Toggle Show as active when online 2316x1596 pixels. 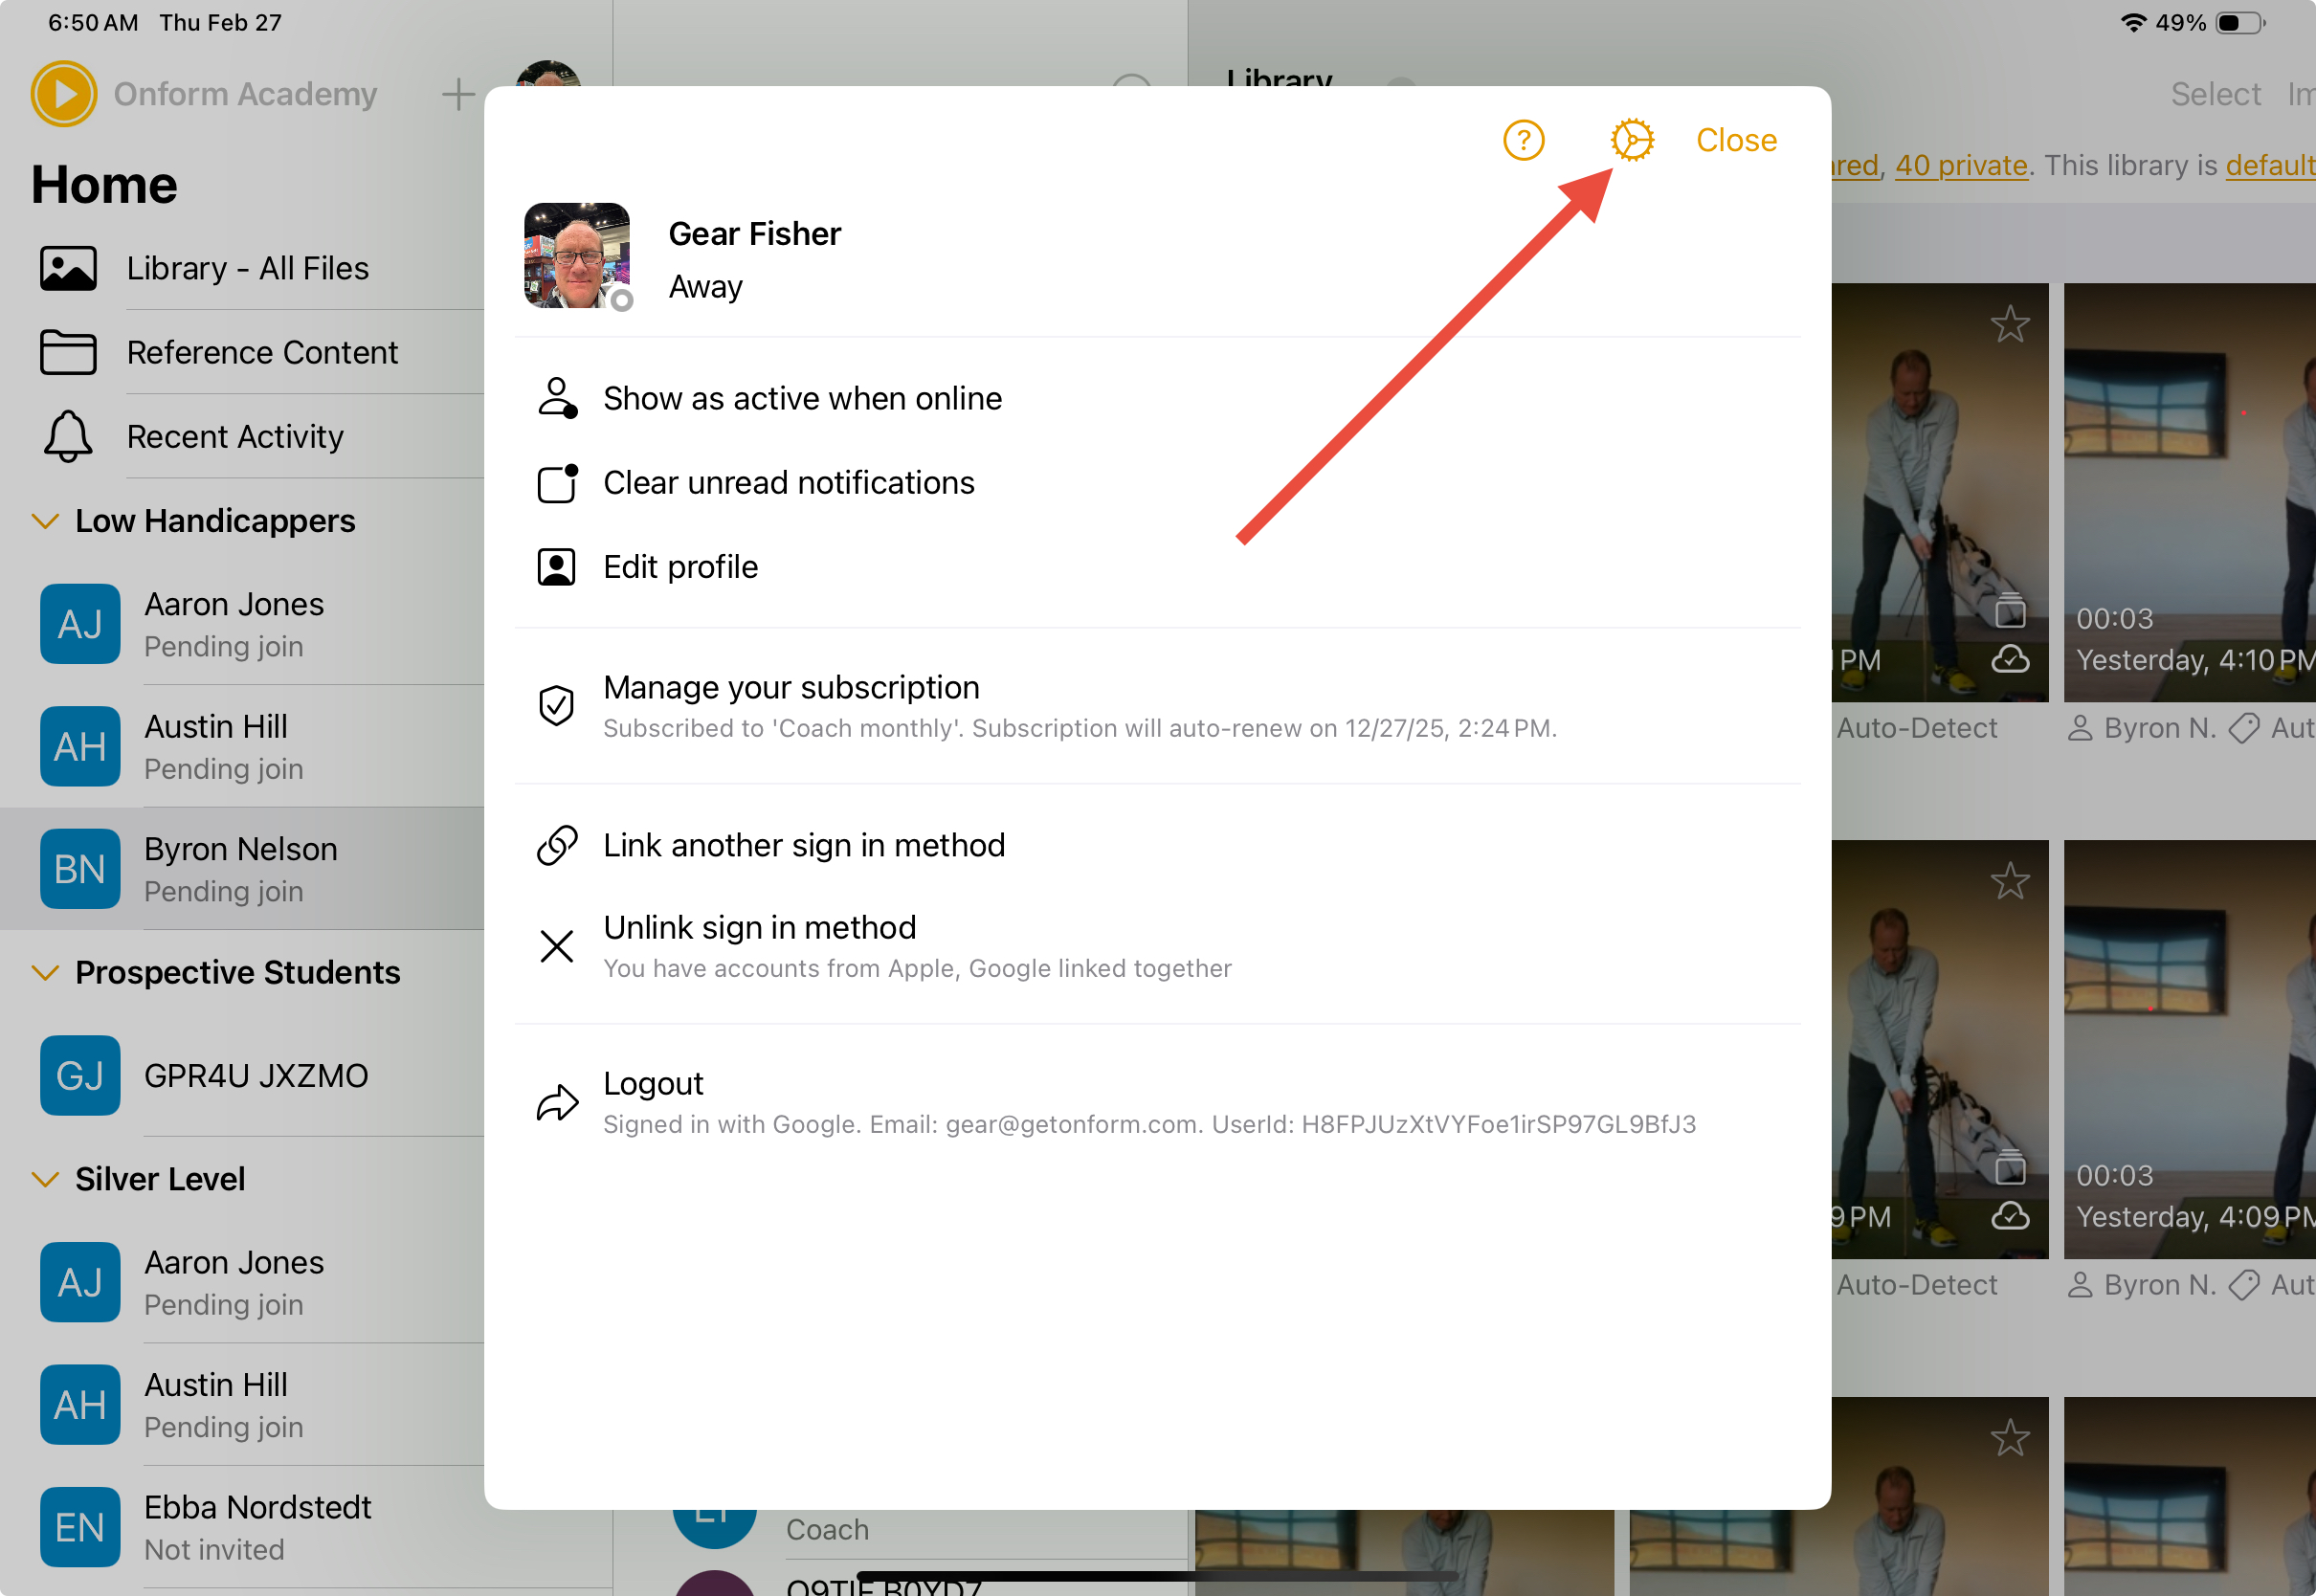[x=801, y=398]
